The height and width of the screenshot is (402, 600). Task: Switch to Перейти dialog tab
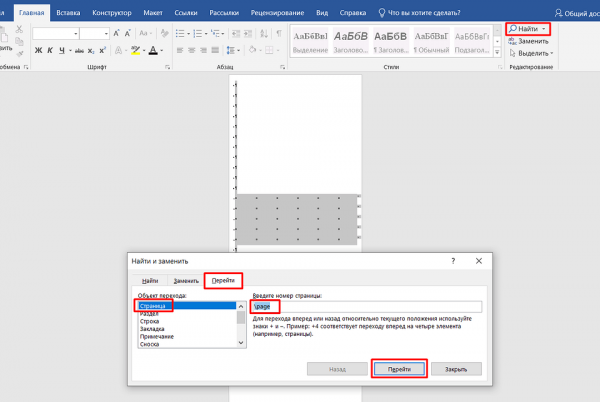223,280
